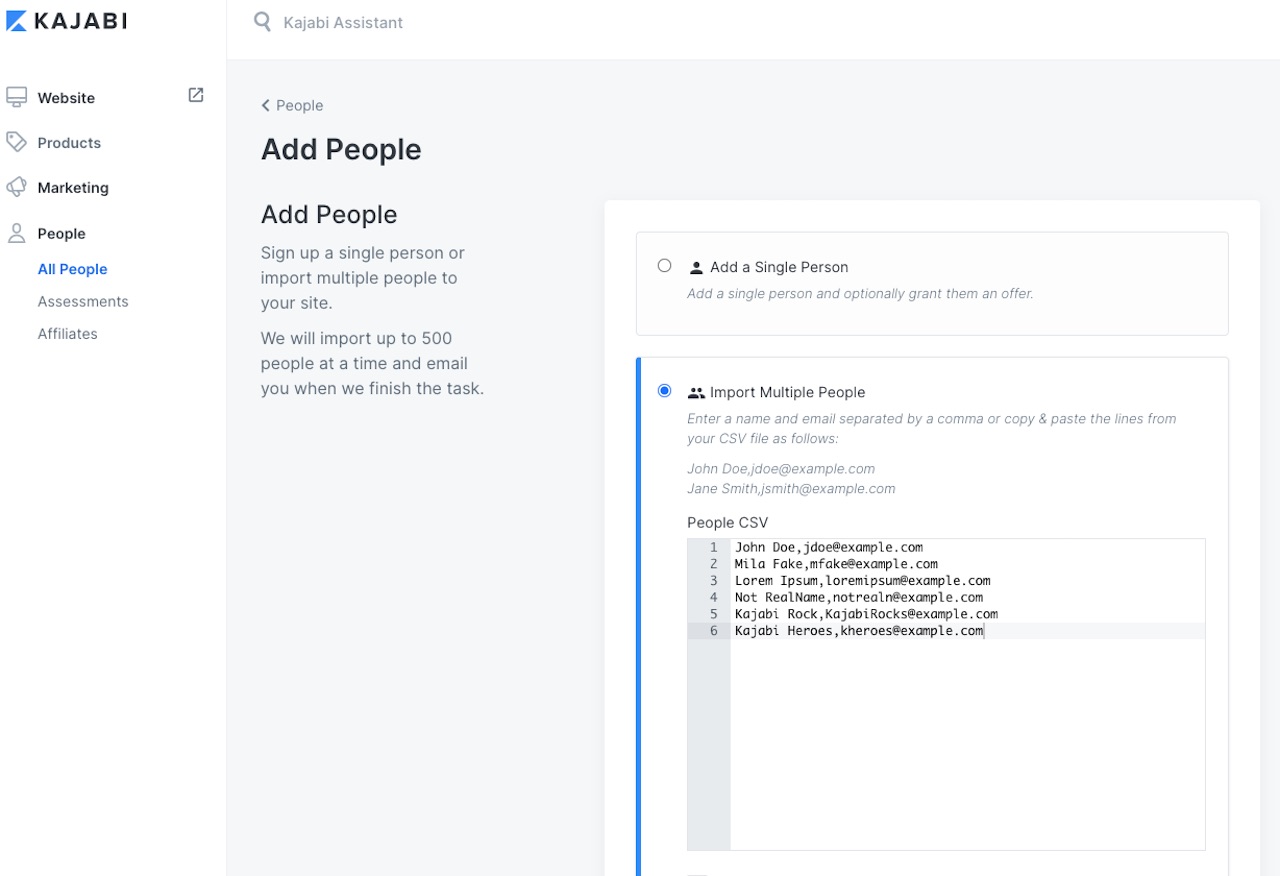Click the multiple people icon in import option

[697, 392]
